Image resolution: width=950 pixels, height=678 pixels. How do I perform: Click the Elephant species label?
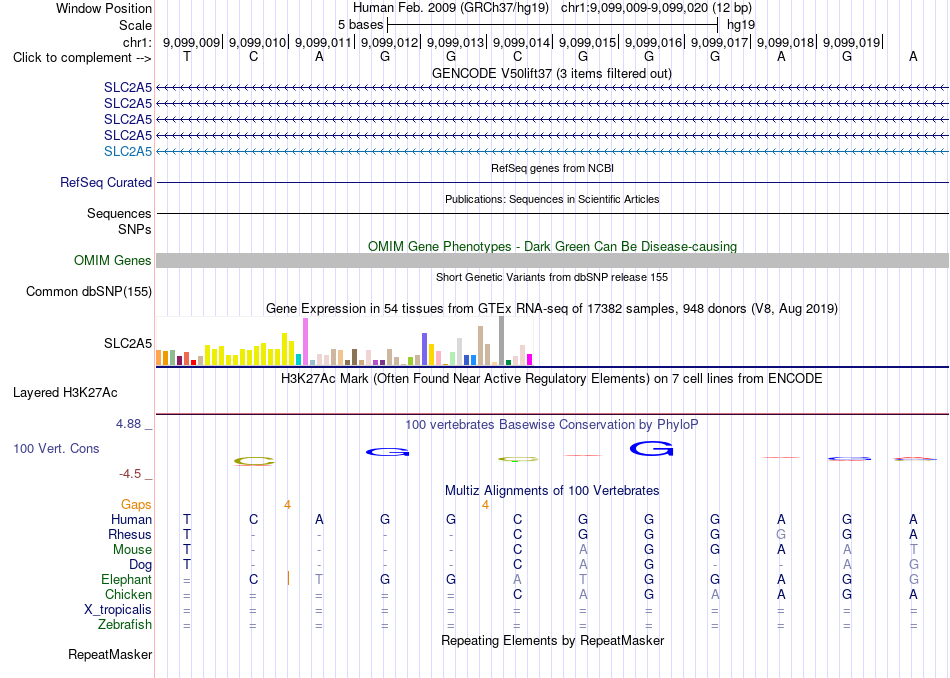coord(126,579)
